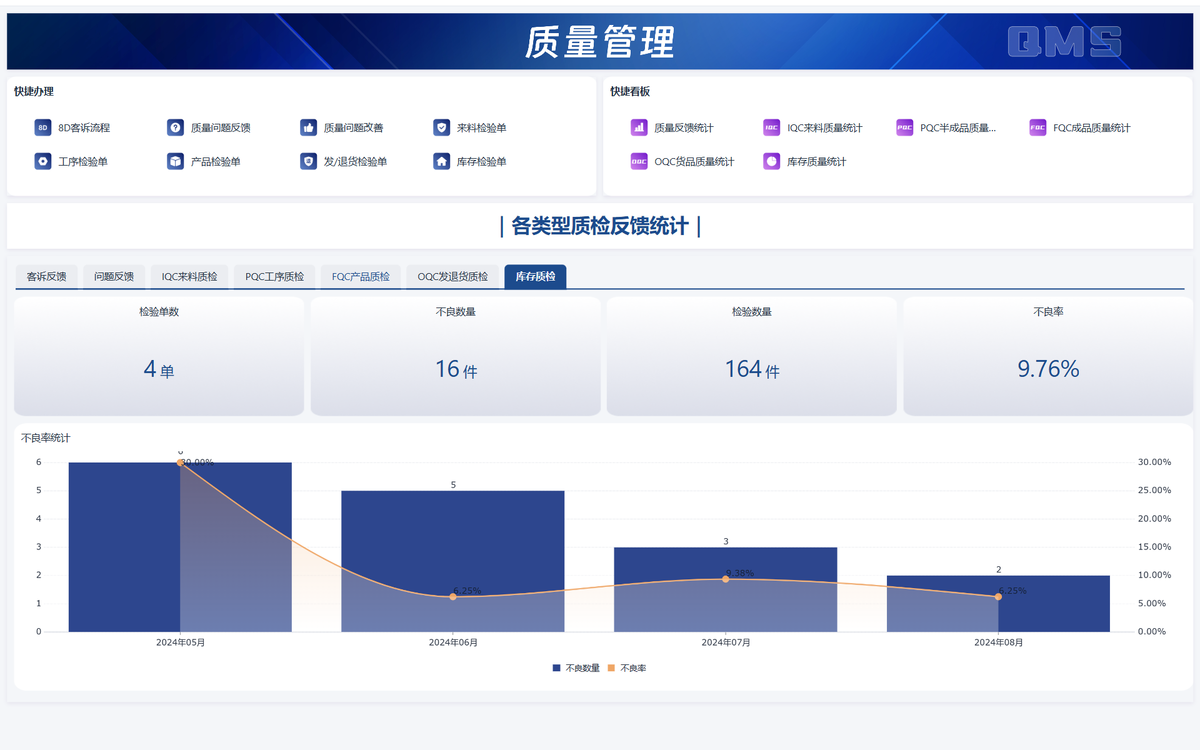
Task: Open the 质量反馈统计 dashboard link
Action: [684, 128]
